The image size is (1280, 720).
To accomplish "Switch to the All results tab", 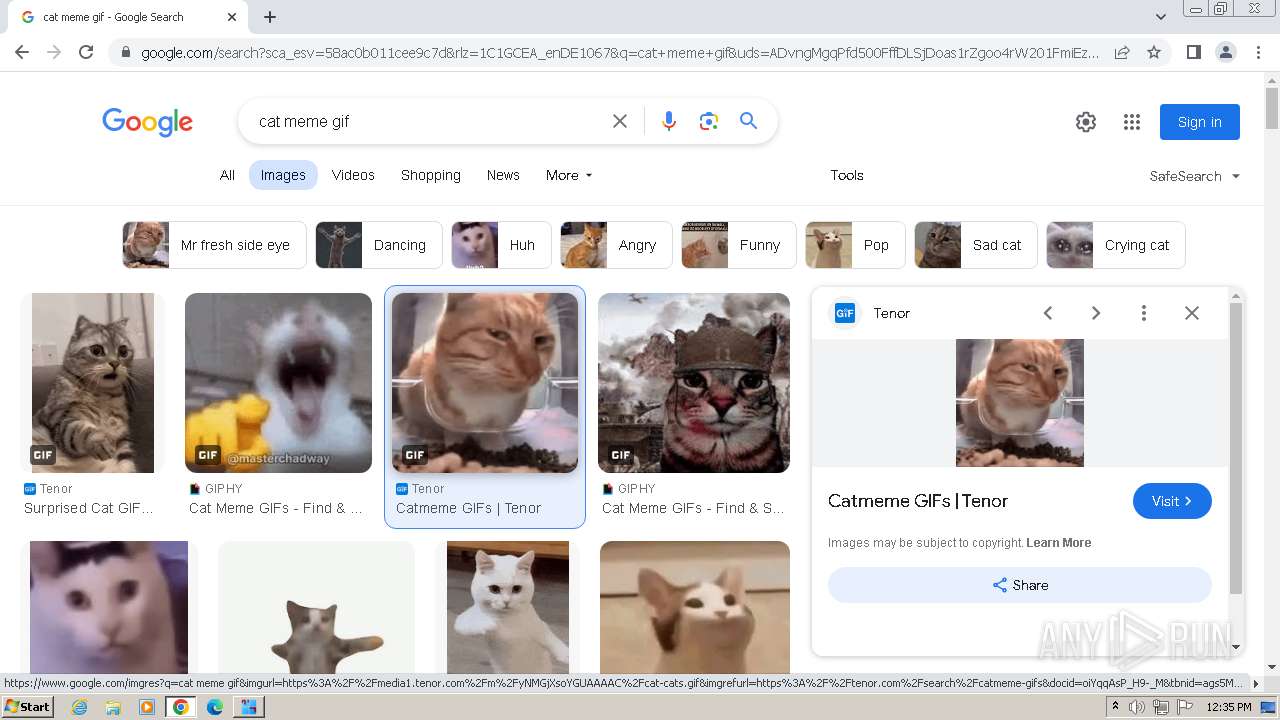I will pyautogui.click(x=227, y=175).
